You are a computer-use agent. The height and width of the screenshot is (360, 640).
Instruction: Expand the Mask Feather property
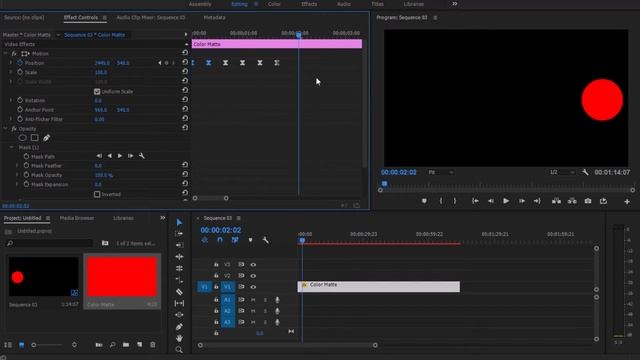pos(17,166)
